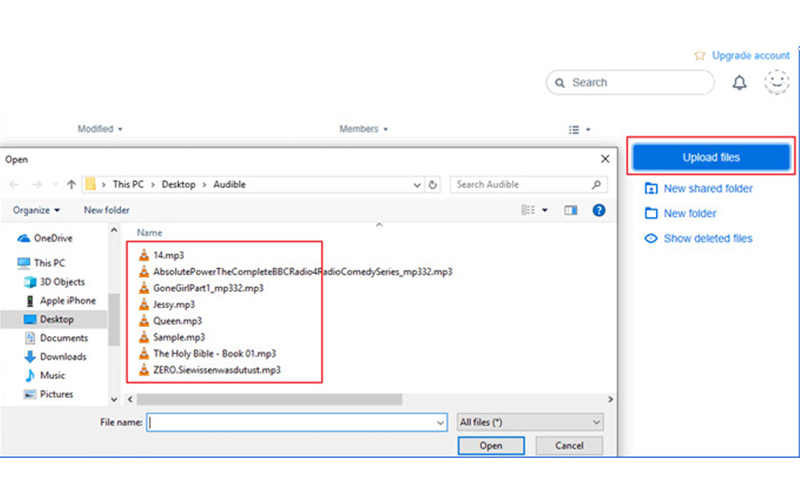
Task: Click the search magnifier in Search Audible
Action: tap(596, 185)
